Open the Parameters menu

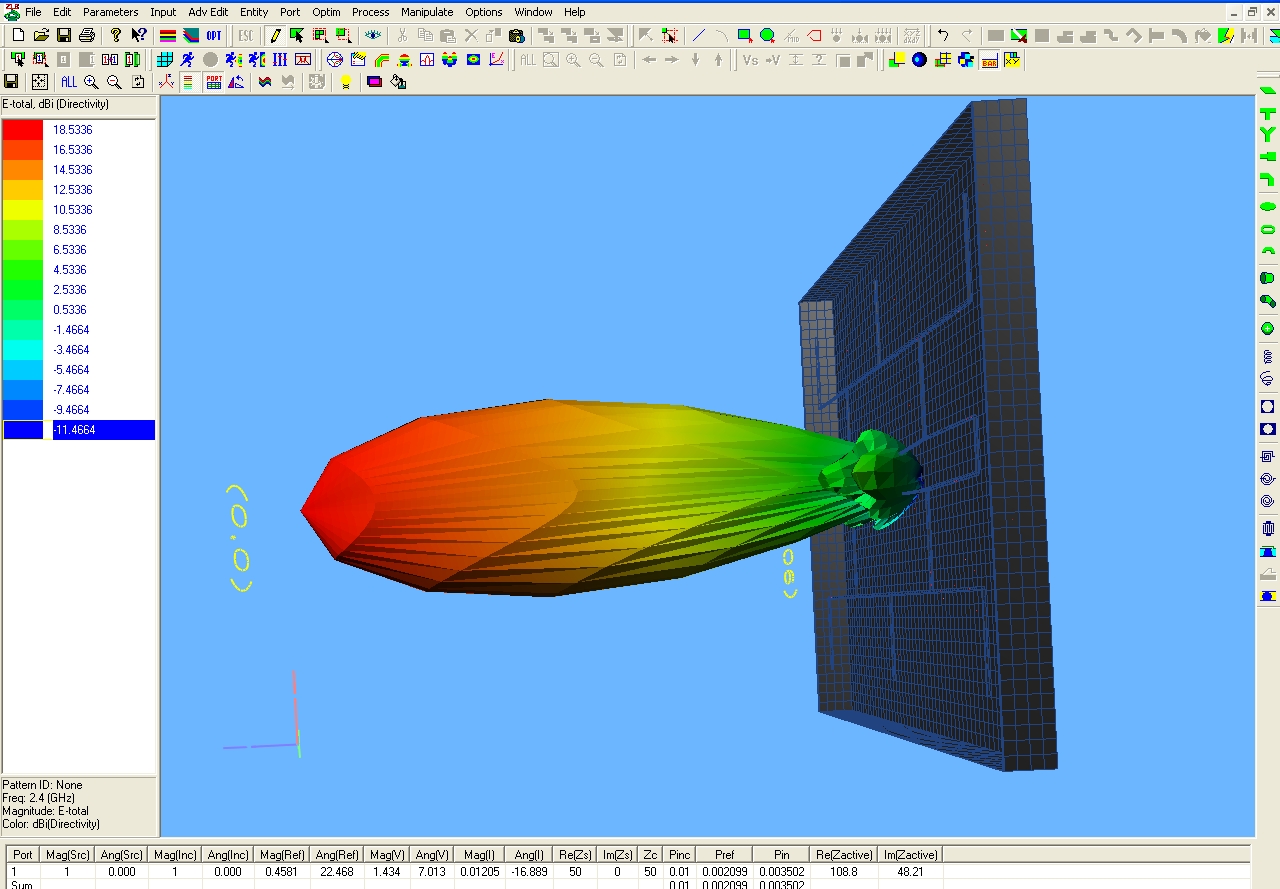(111, 12)
